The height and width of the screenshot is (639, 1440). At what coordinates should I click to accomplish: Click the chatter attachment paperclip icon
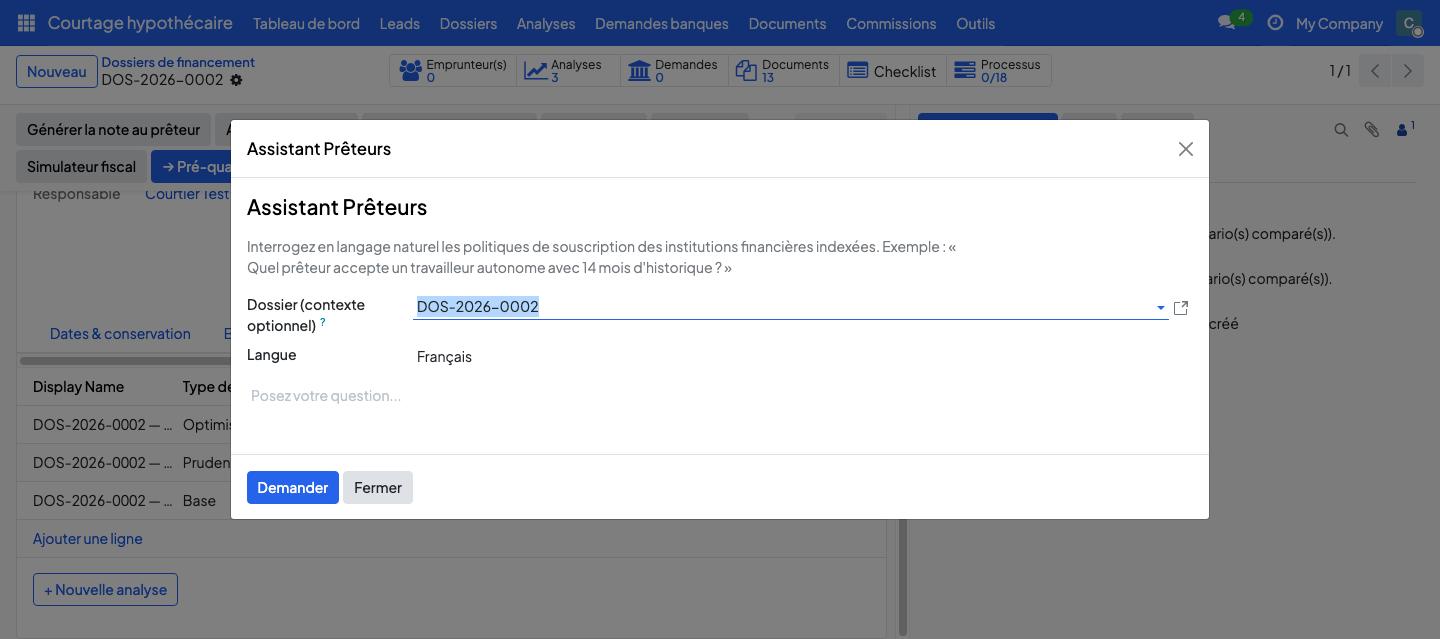(1372, 130)
